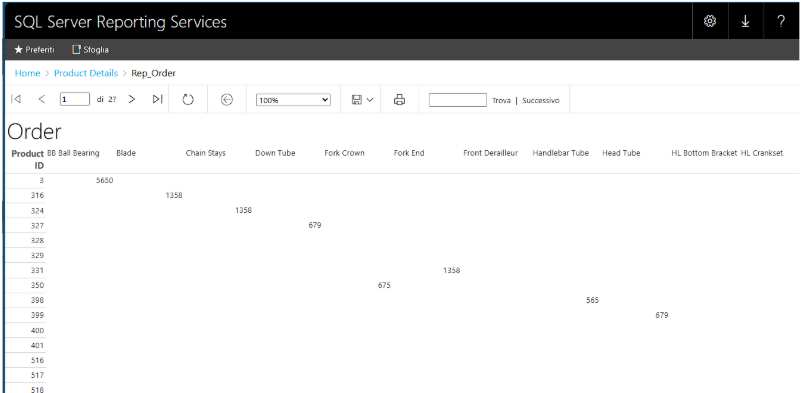Click the Blade column header

tap(126, 153)
